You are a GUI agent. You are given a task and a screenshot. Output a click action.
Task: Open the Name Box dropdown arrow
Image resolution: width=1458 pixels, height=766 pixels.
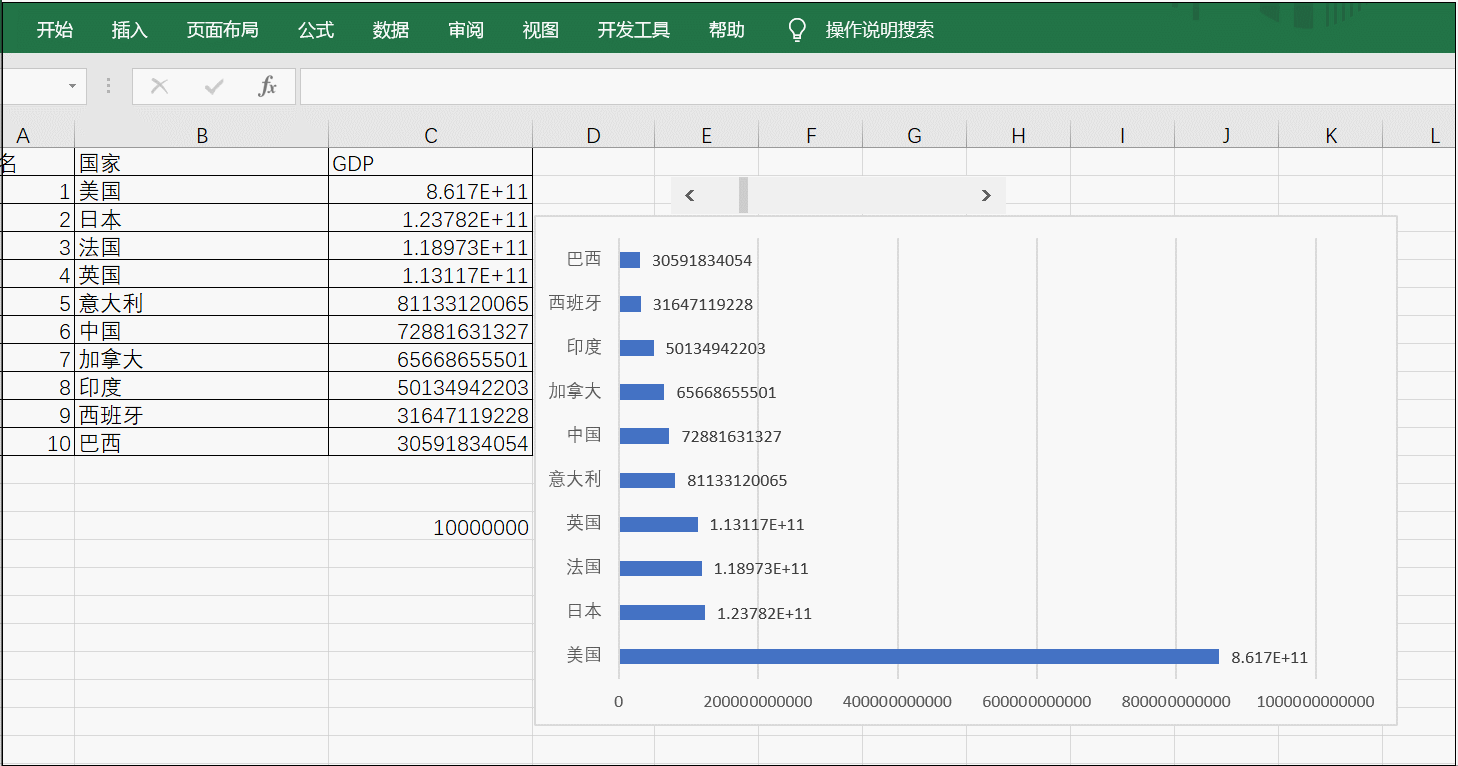(x=71, y=86)
